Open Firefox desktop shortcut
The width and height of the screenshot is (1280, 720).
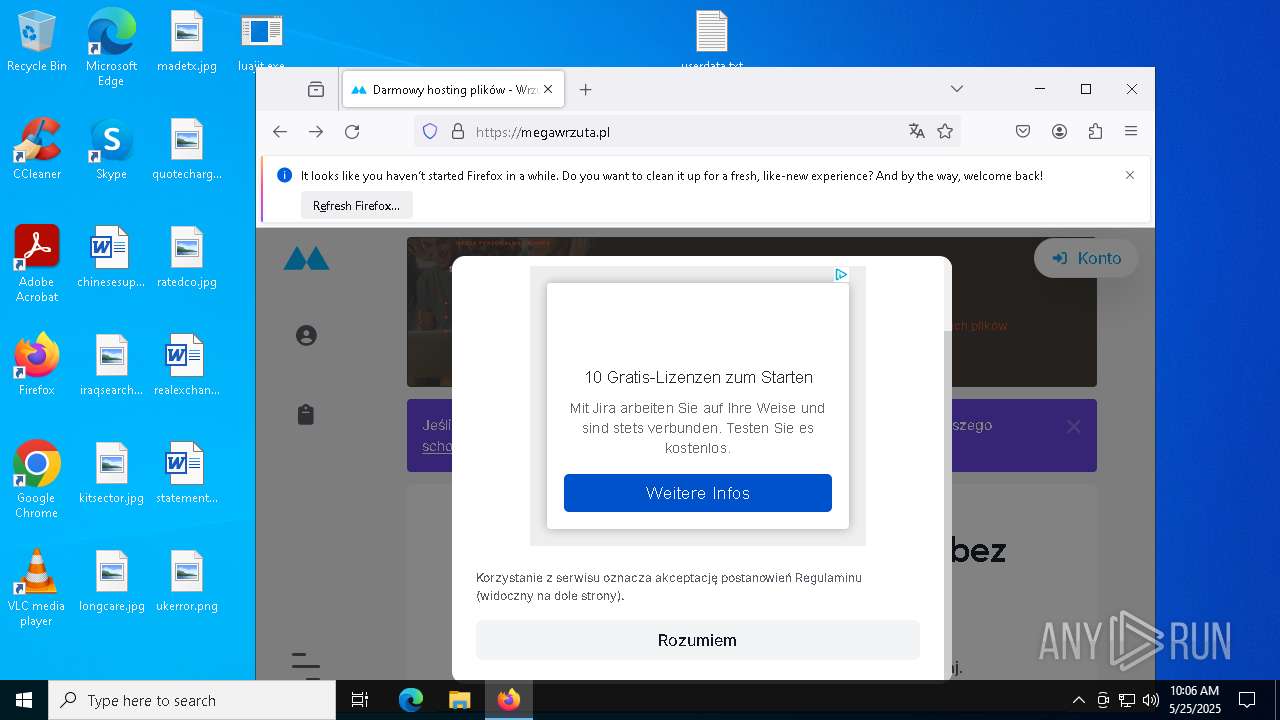click(x=37, y=365)
